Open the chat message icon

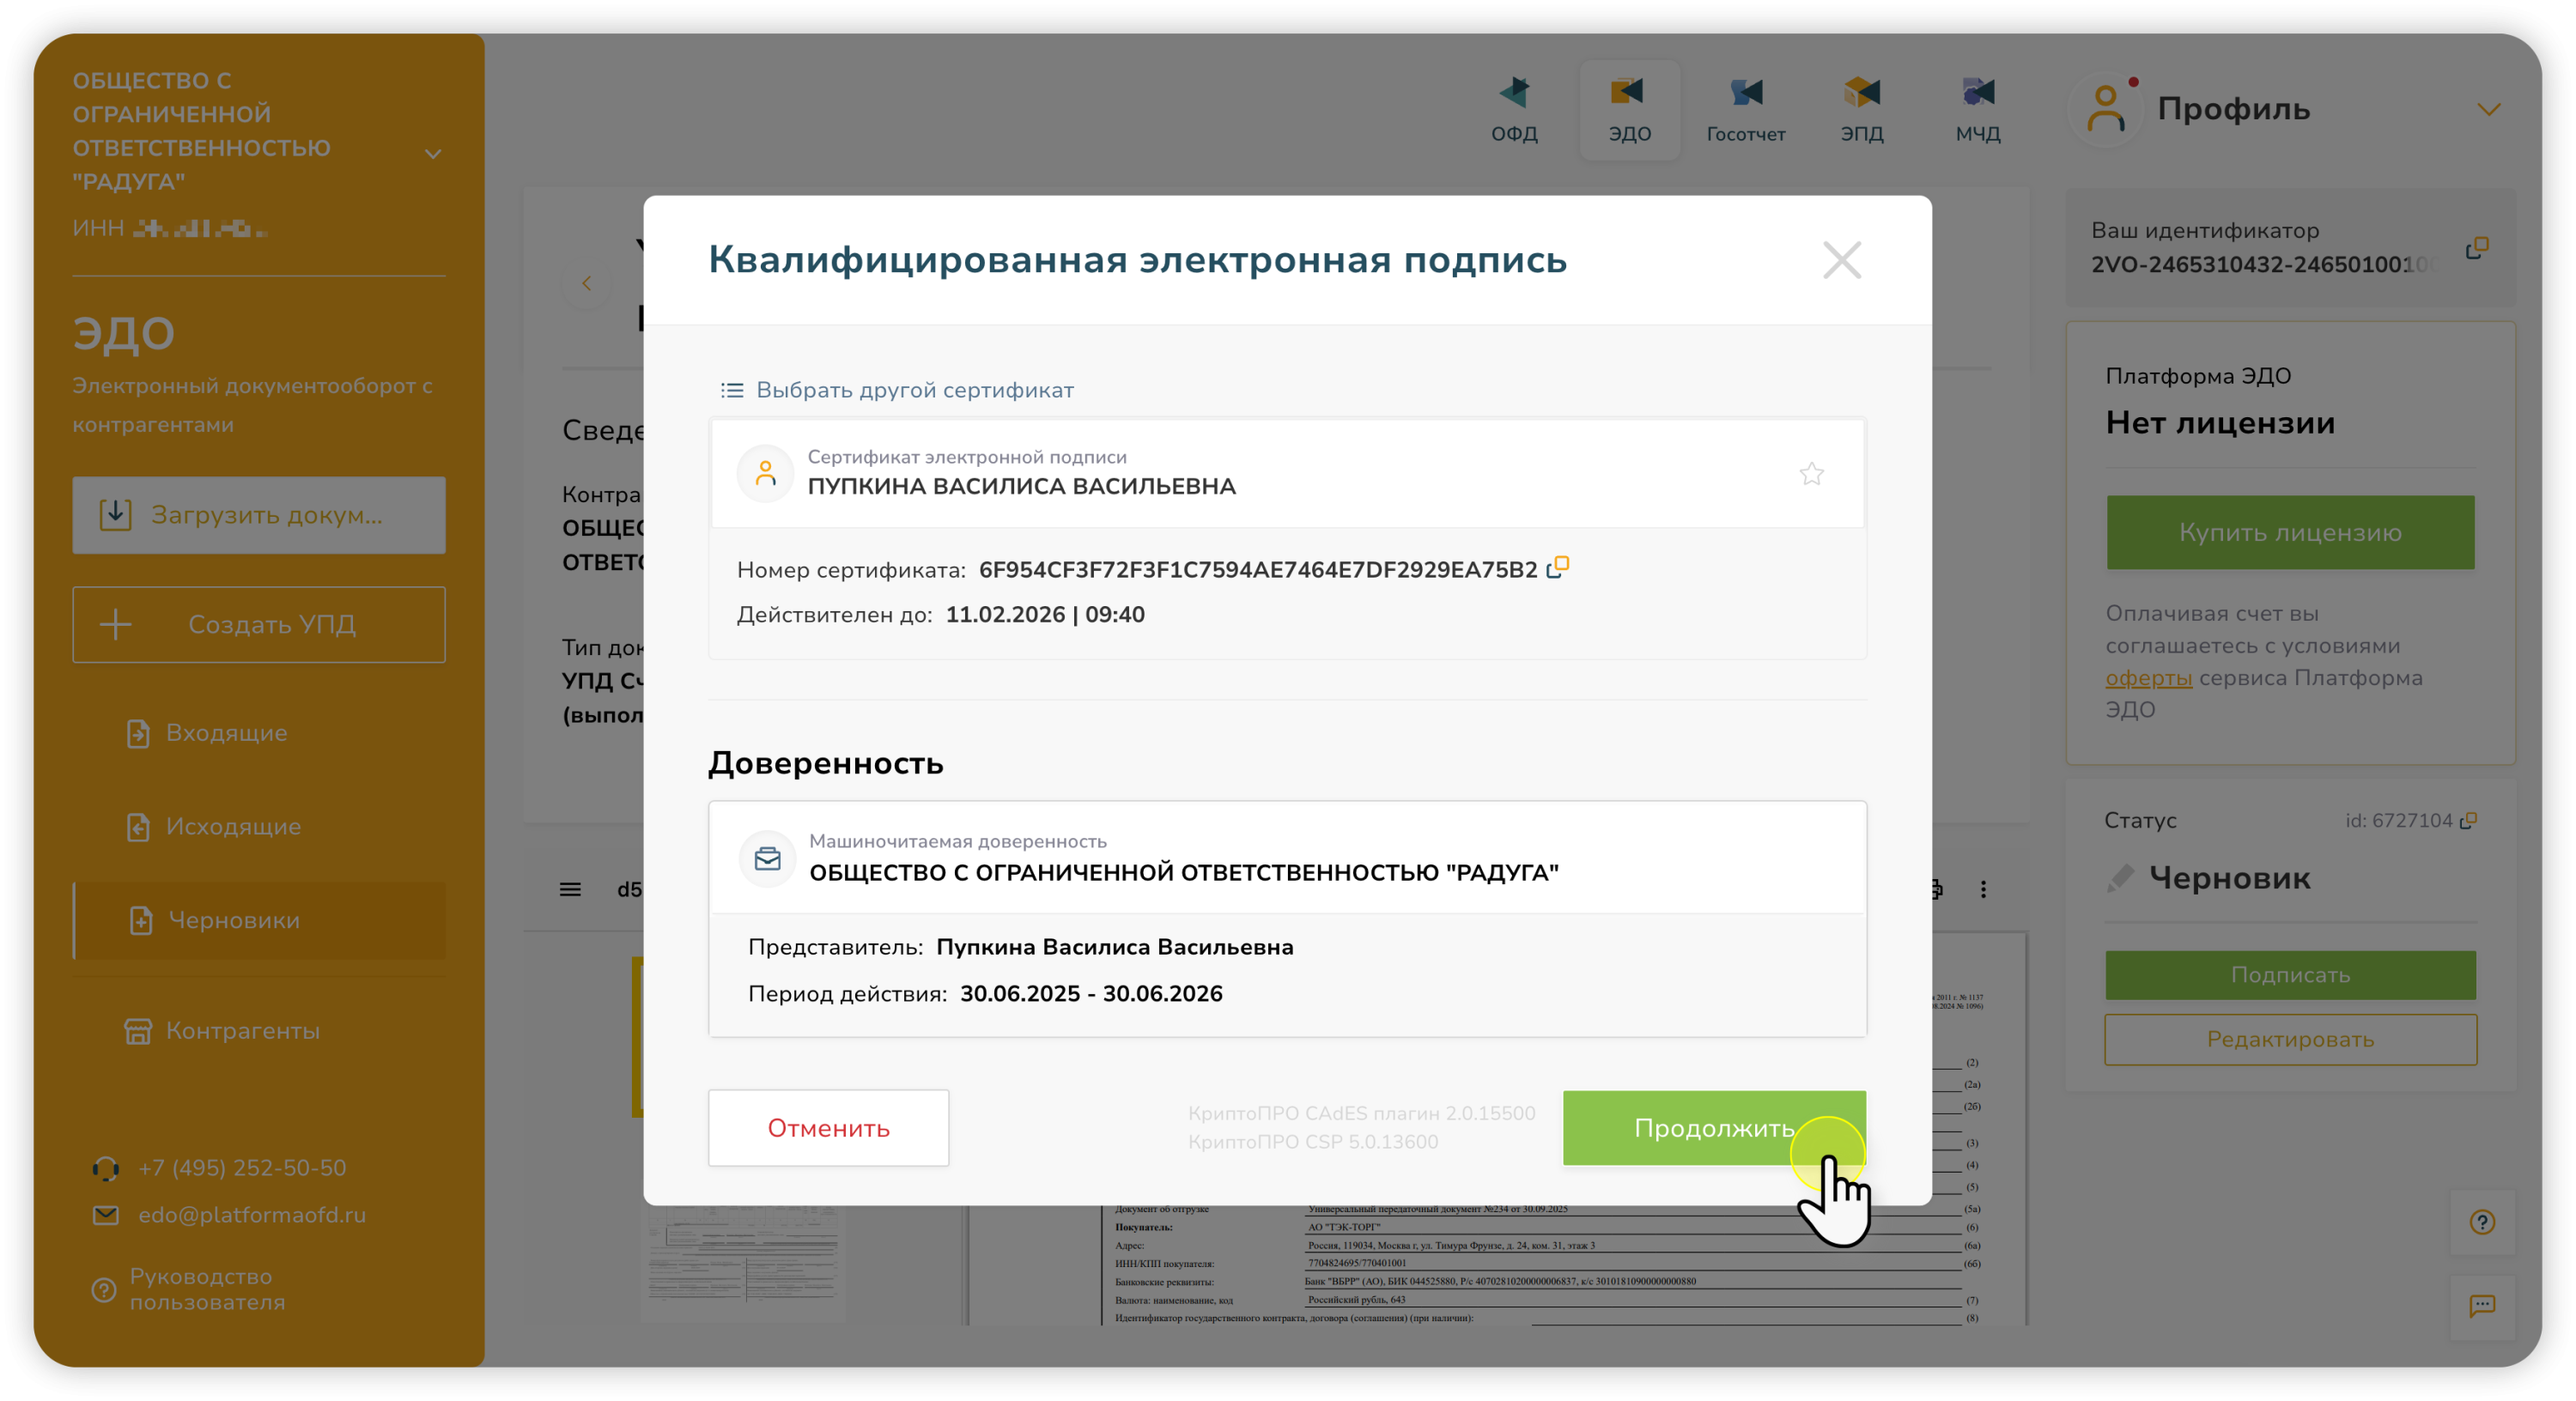click(2482, 1305)
